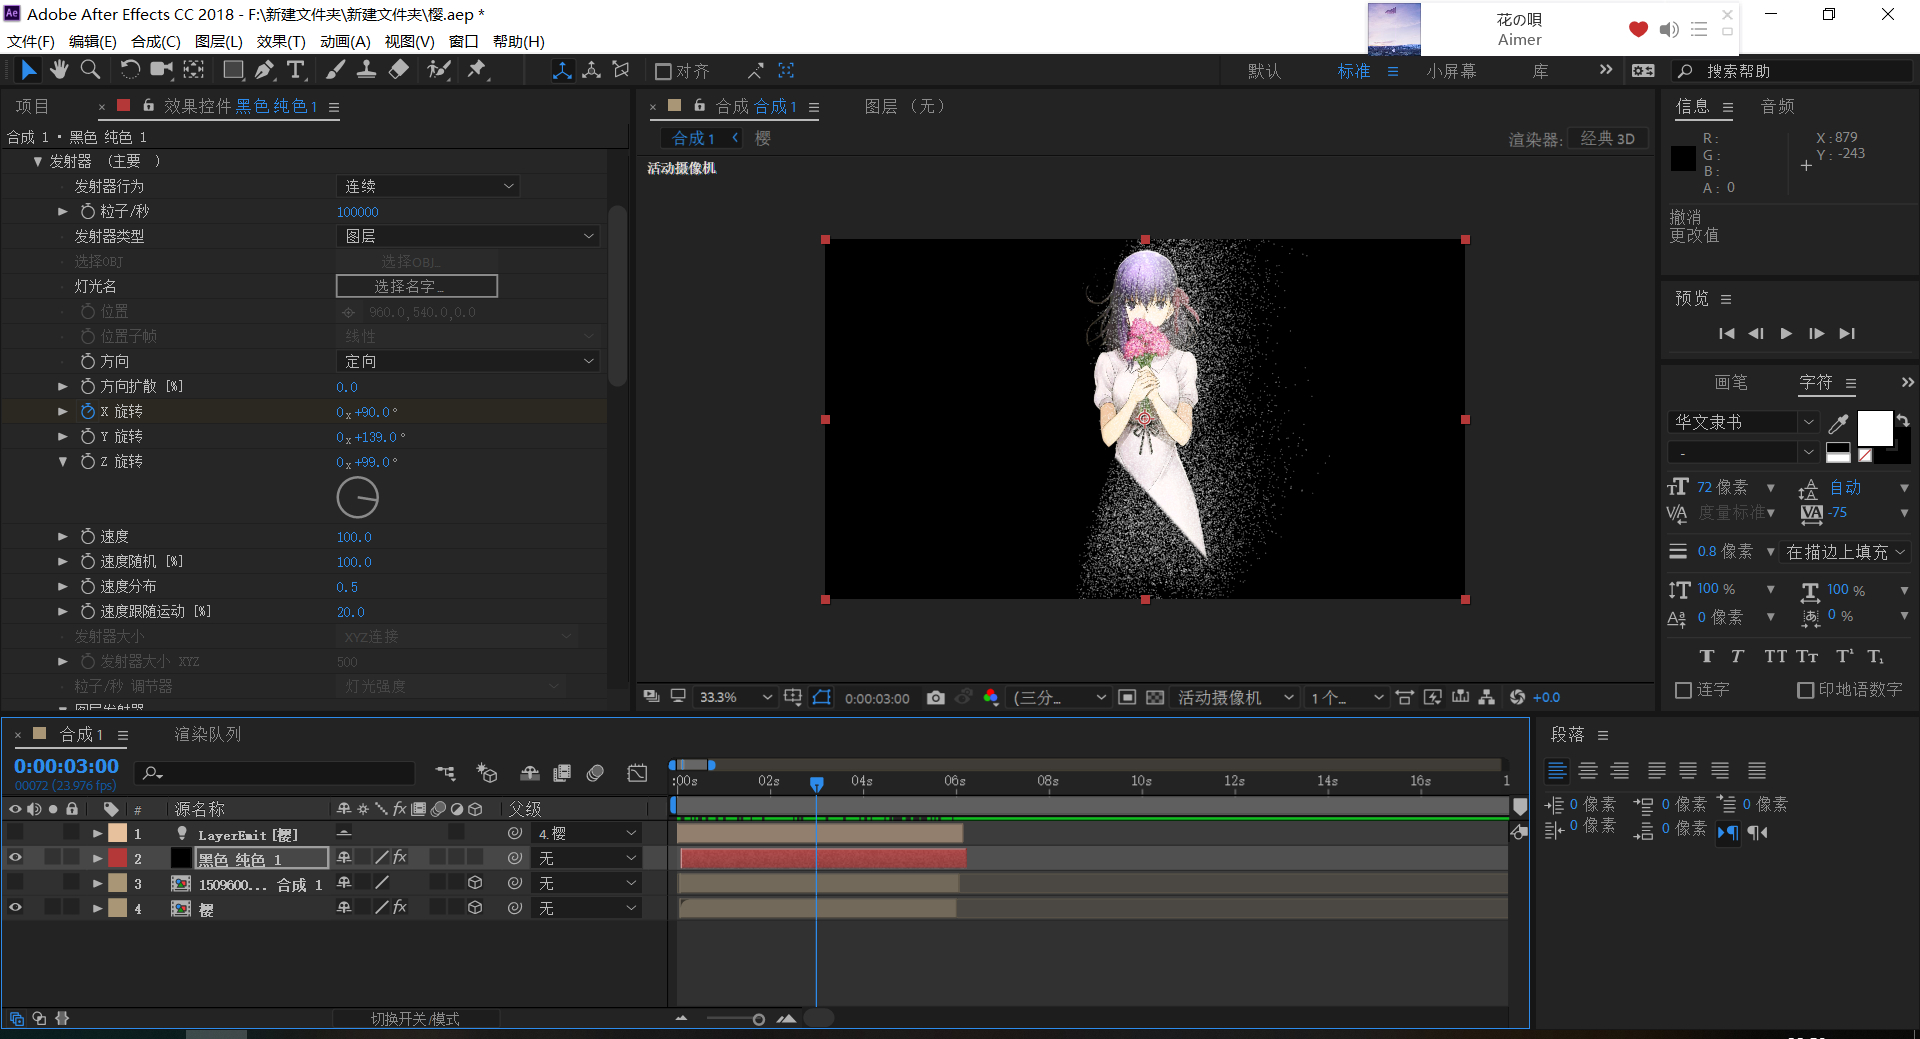The width and height of the screenshot is (1920, 1039).
Task: Hide the 黑色 纯色 1 layer
Action: (15, 858)
